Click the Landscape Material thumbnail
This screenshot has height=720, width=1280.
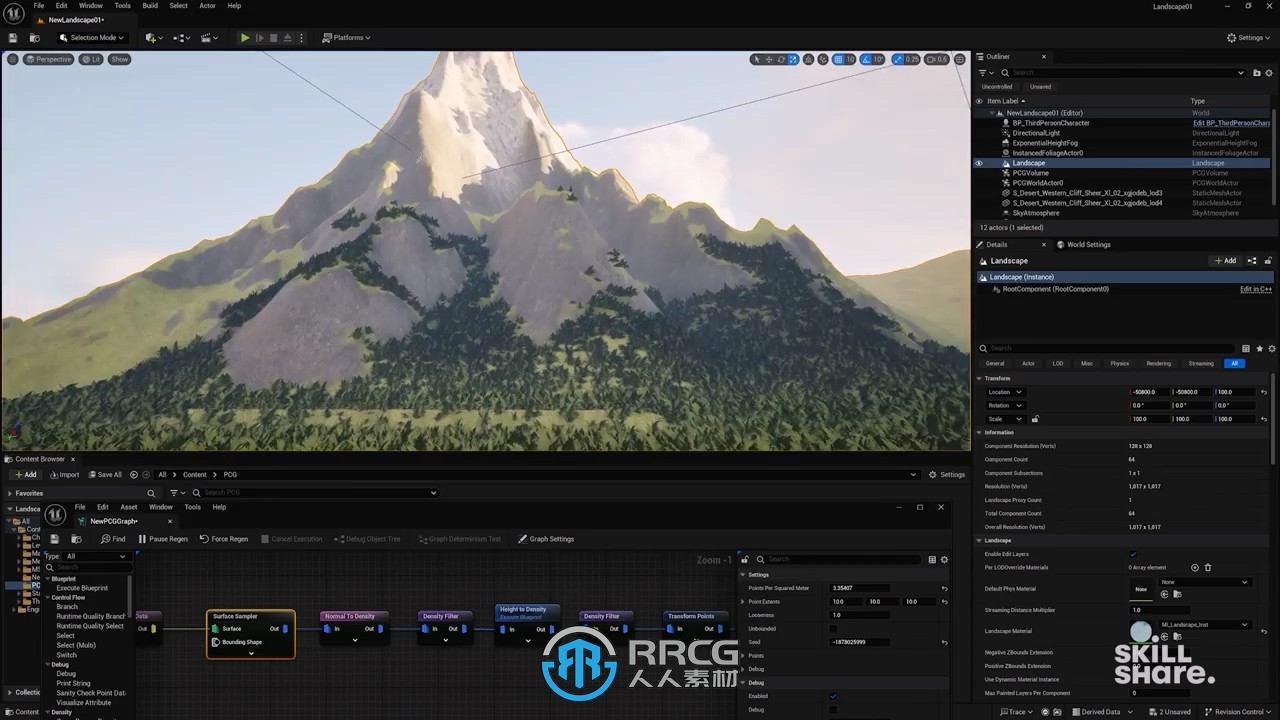[x=1141, y=631]
